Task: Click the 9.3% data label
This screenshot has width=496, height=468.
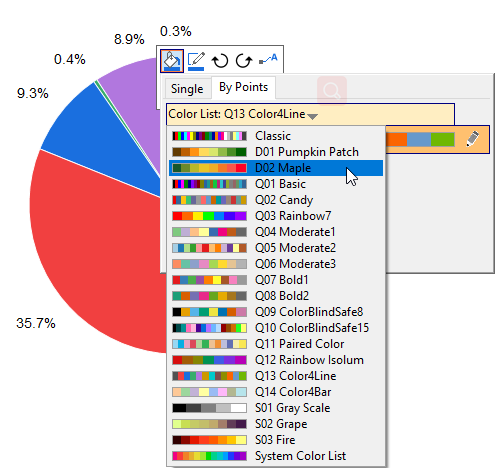Action: point(33,93)
